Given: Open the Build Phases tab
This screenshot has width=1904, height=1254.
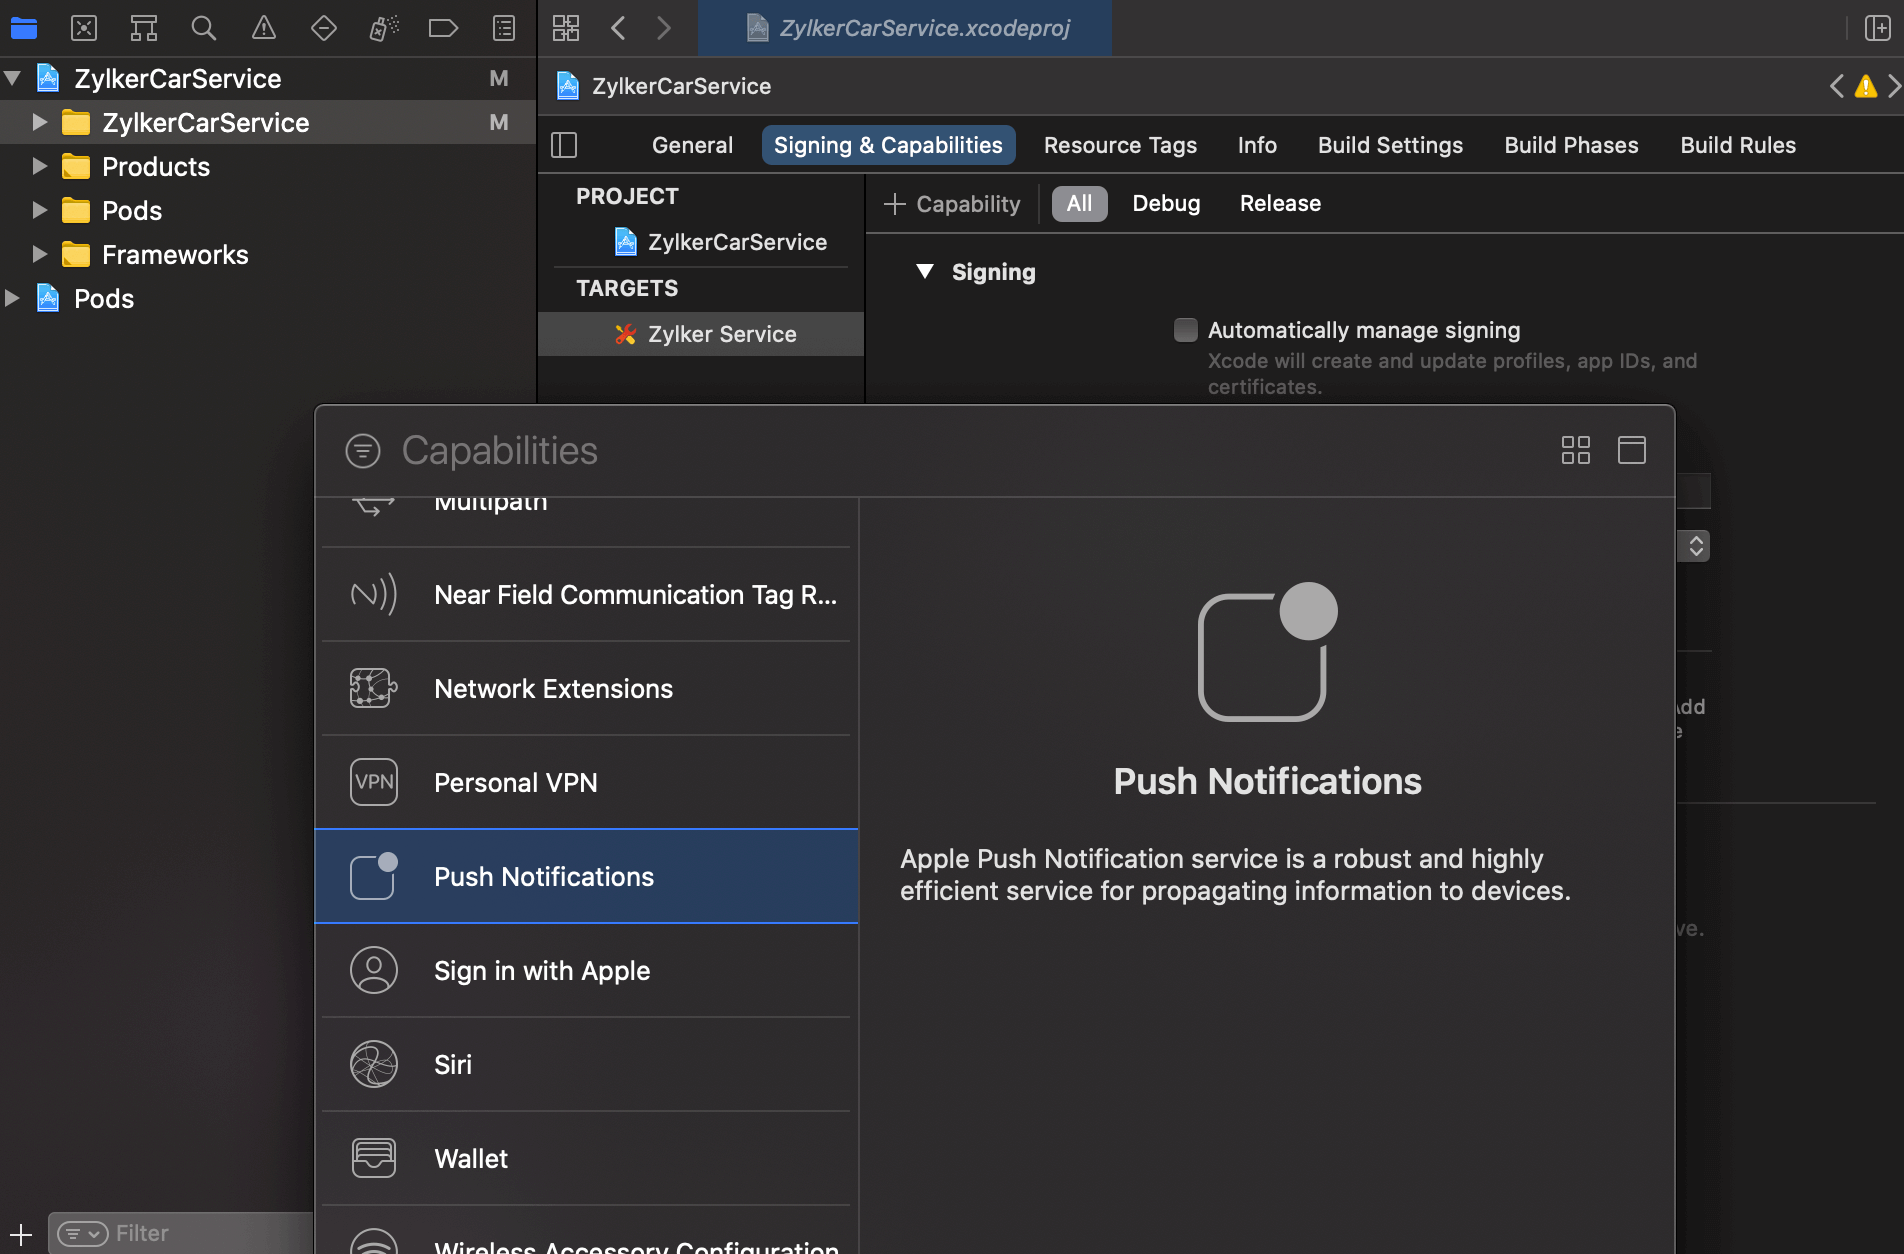Looking at the screenshot, I should (x=1571, y=146).
